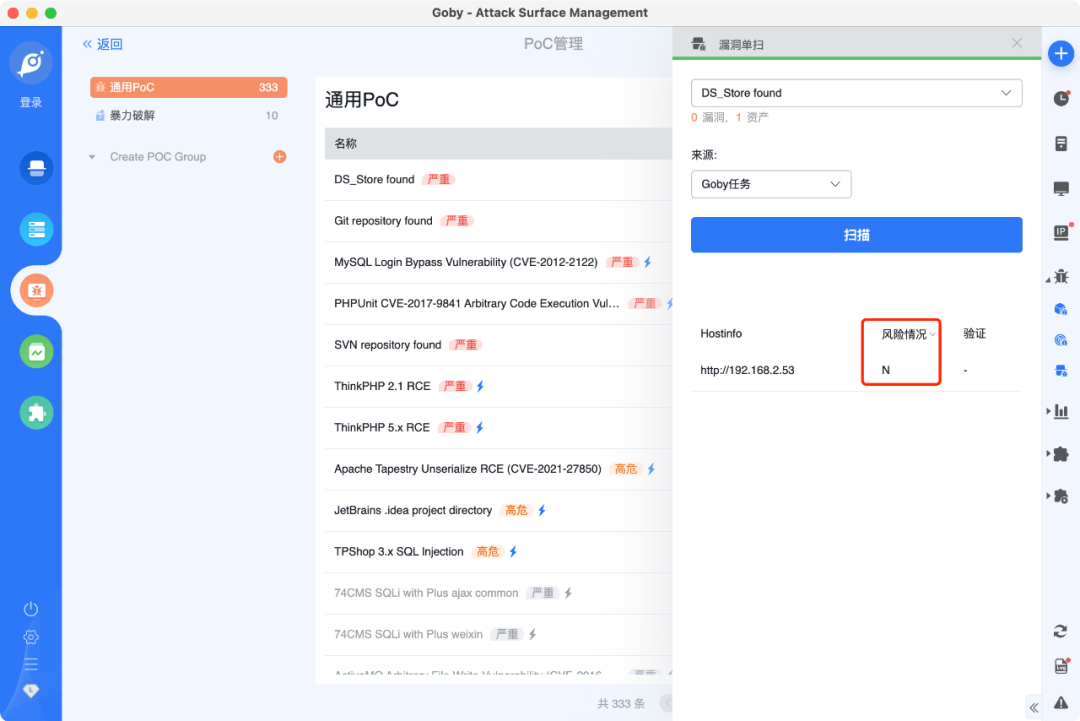Click the black bug icon on right bar
The width and height of the screenshot is (1080, 721).
pyautogui.click(x=1061, y=276)
